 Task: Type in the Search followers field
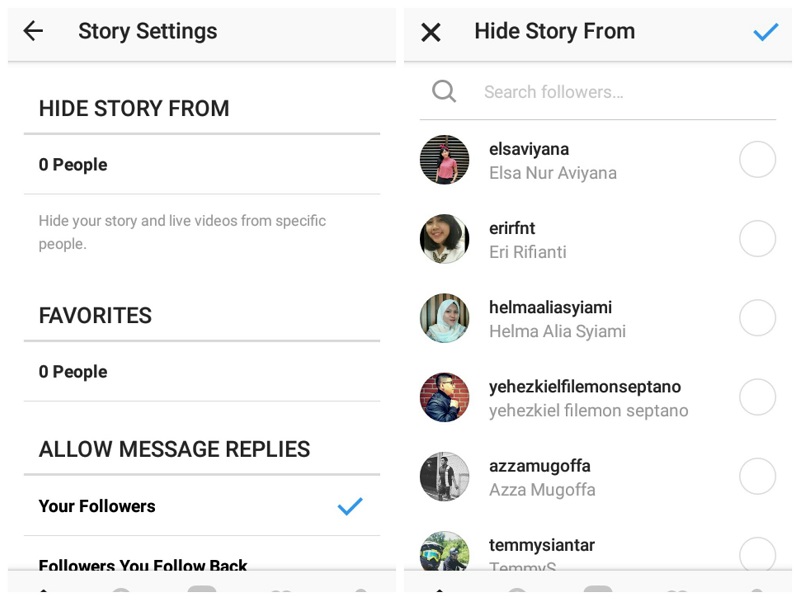tap(600, 92)
